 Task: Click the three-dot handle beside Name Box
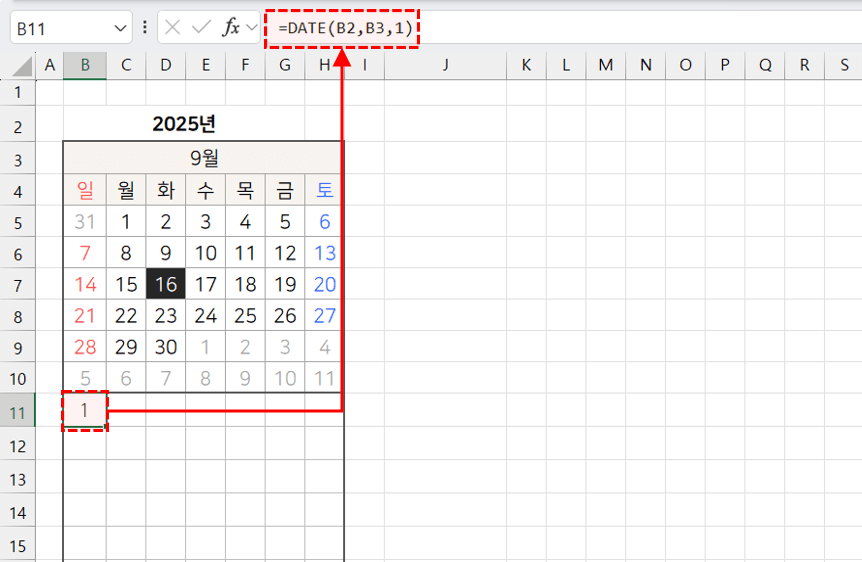pyautogui.click(x=146, y=27)
